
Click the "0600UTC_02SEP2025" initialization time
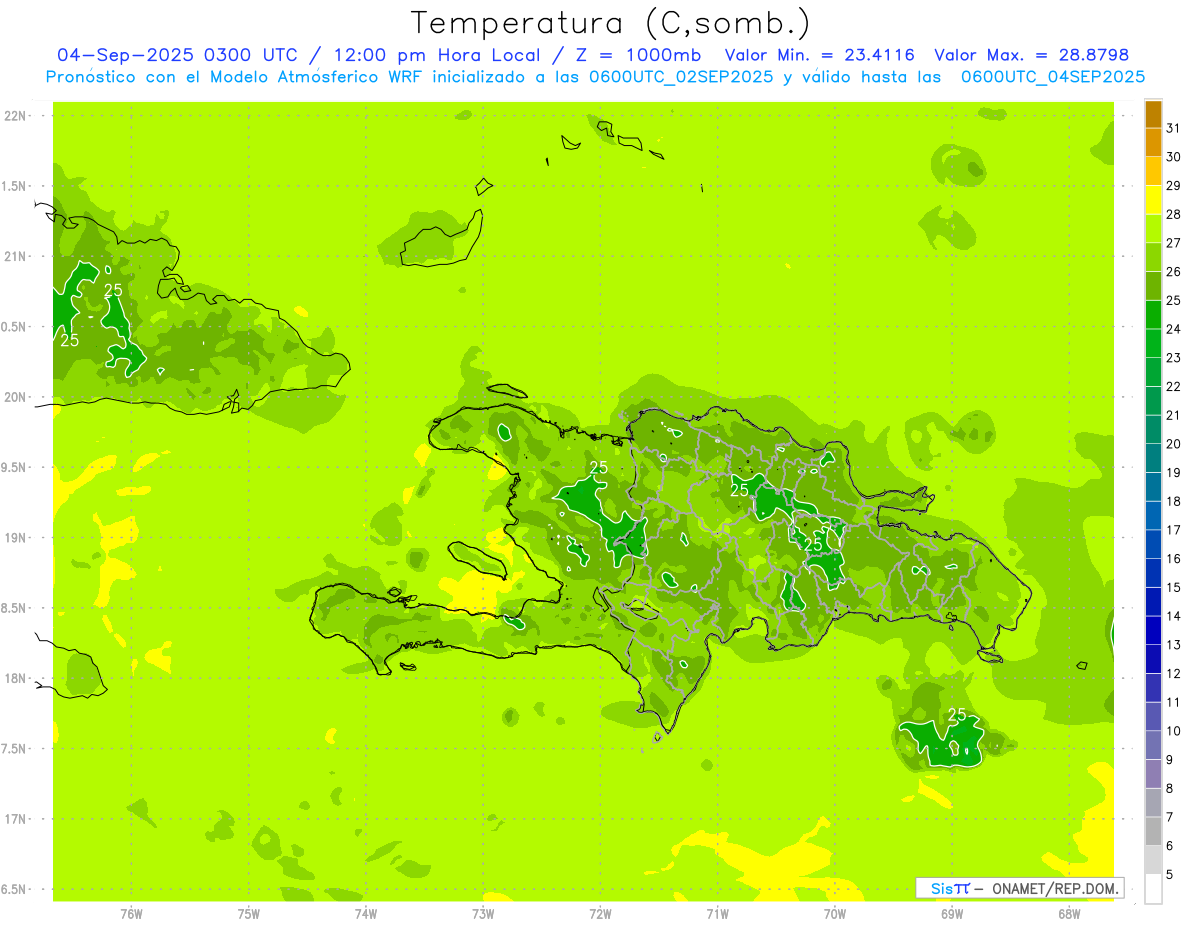pyautogui.click(x=678, y=76)
